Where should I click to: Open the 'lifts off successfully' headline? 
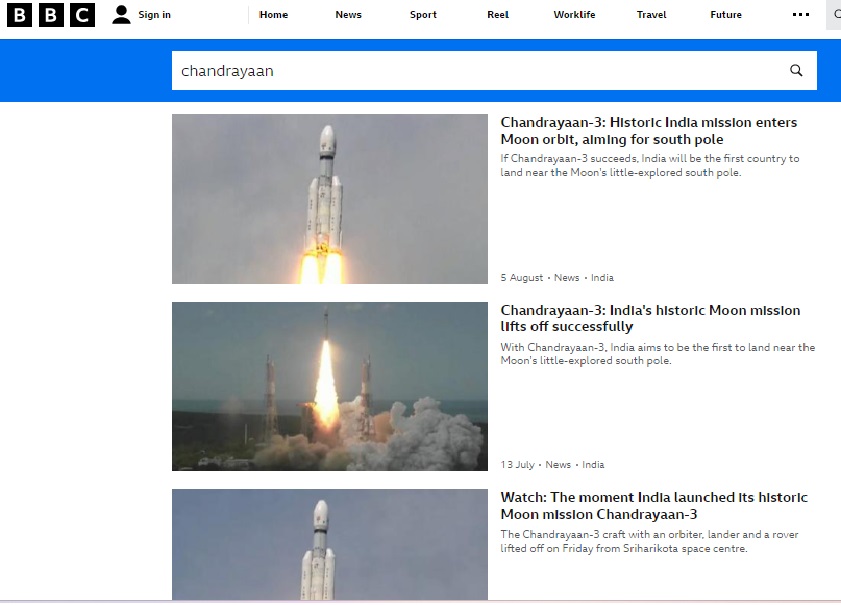(x=648, y=318)
